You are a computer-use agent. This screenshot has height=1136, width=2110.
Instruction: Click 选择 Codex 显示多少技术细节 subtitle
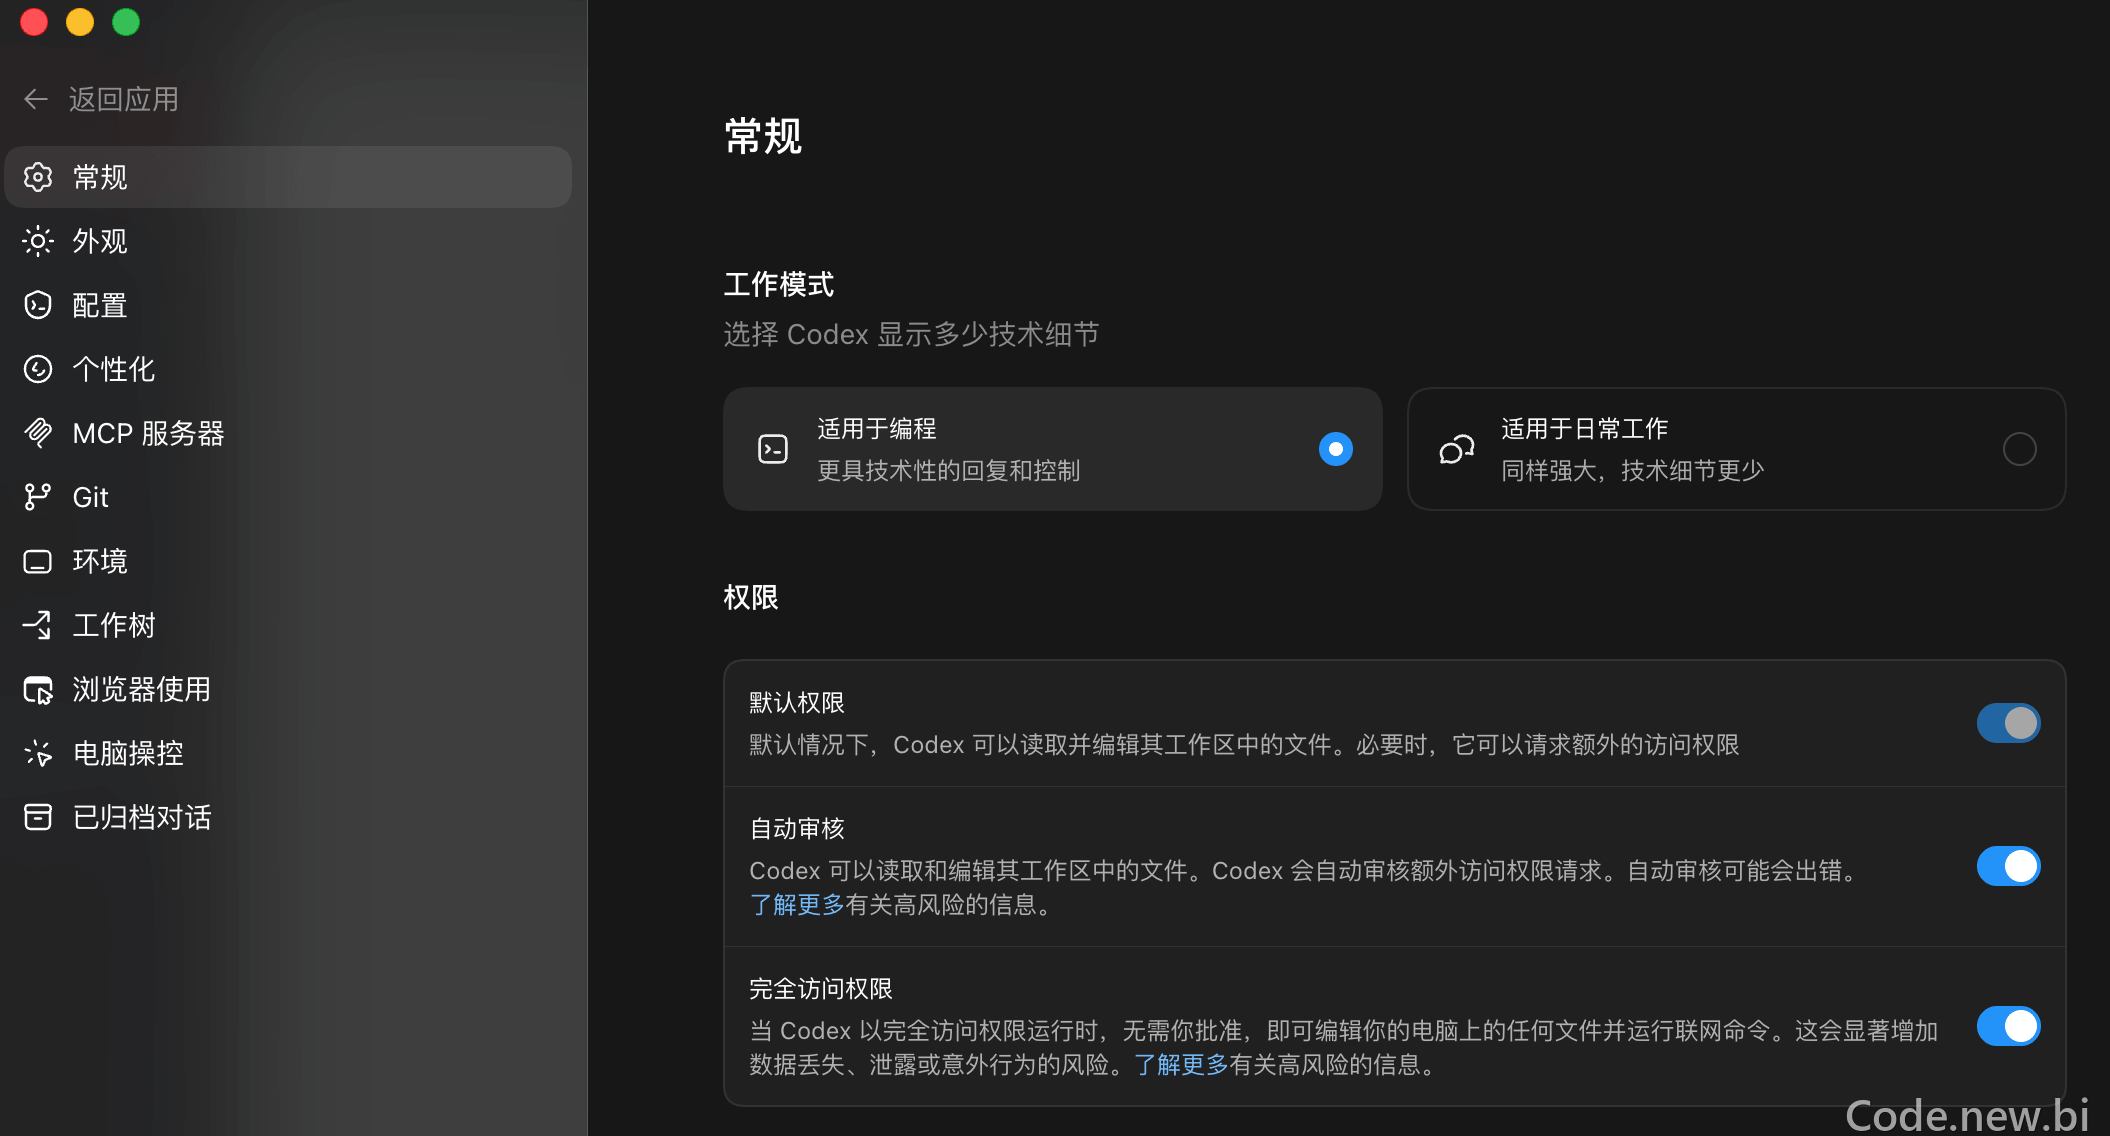pos(912,334)
